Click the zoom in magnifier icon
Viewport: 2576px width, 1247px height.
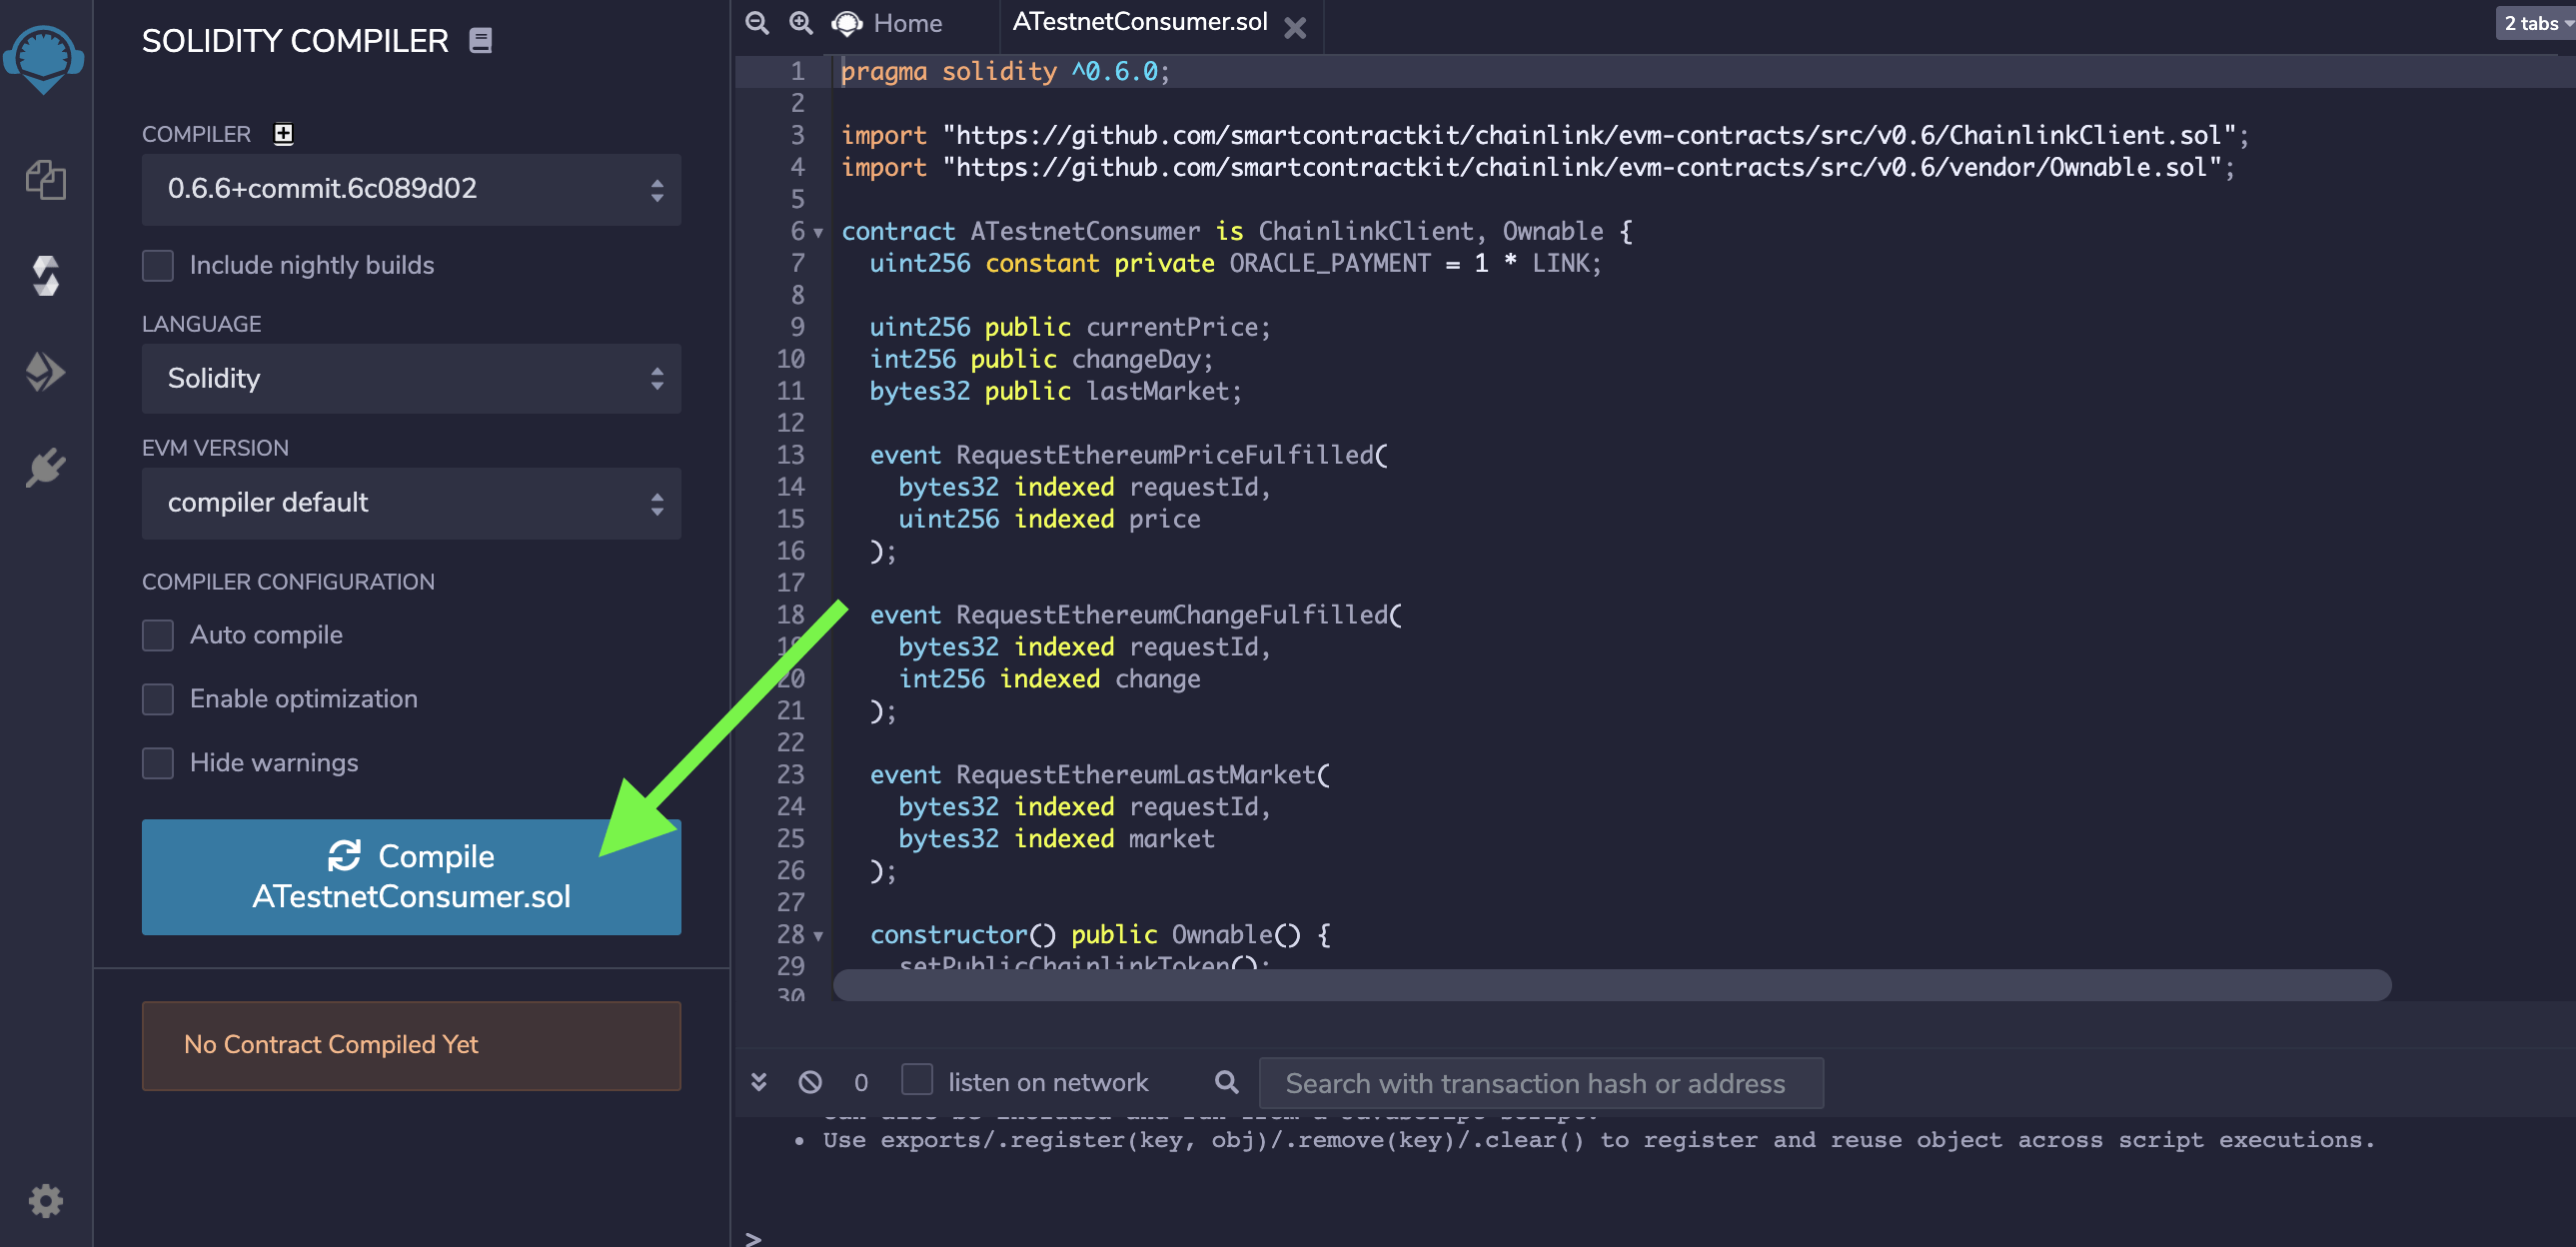pos(801,23)
